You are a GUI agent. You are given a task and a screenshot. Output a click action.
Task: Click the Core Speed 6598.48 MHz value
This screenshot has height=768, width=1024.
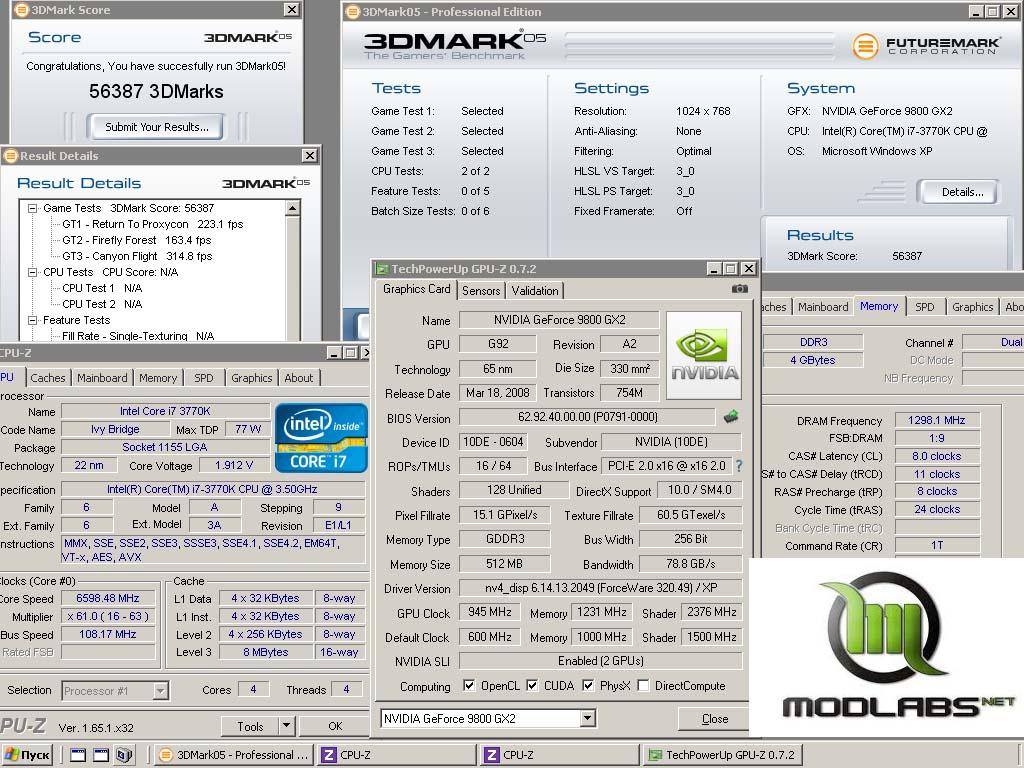108,598
